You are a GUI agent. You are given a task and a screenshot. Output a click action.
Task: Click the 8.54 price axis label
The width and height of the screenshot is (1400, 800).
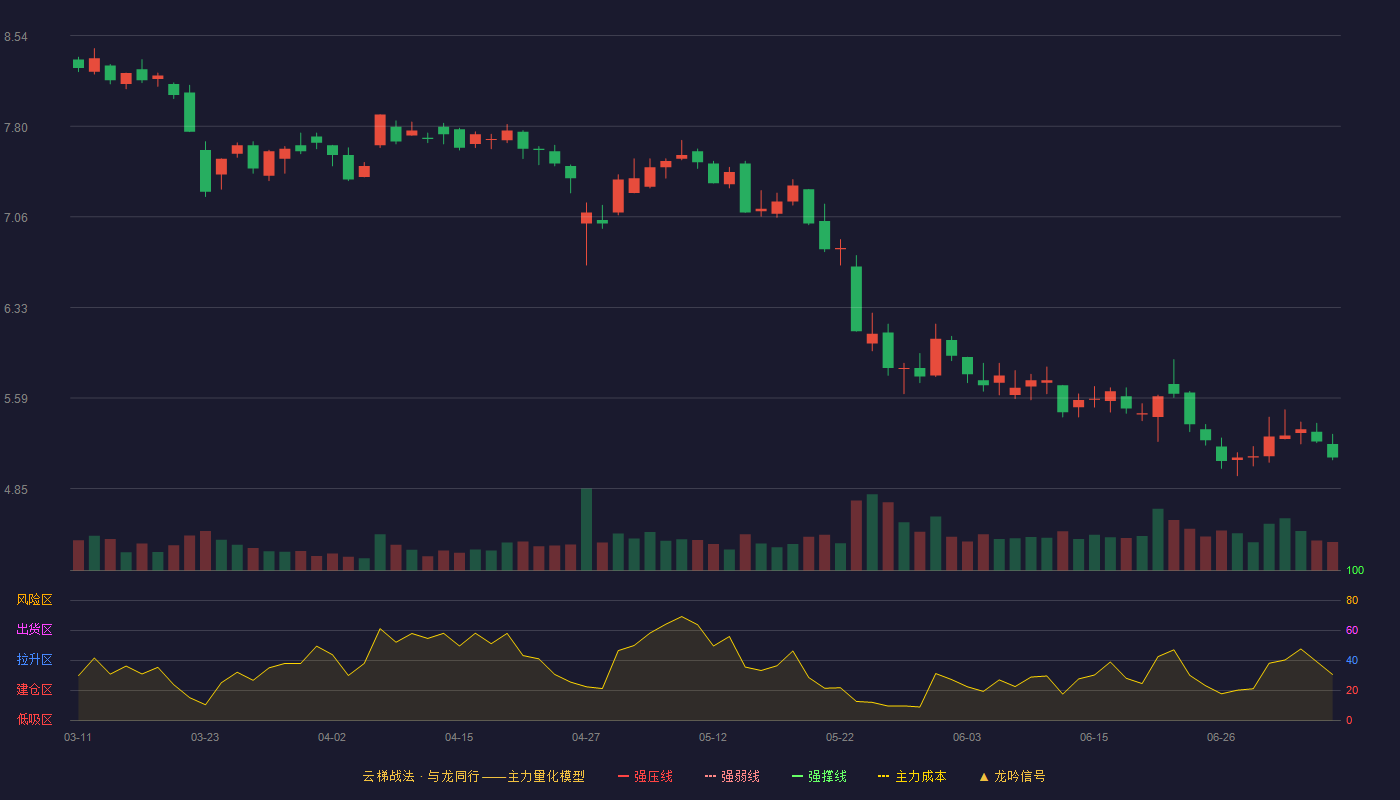(x=15, y=37)
